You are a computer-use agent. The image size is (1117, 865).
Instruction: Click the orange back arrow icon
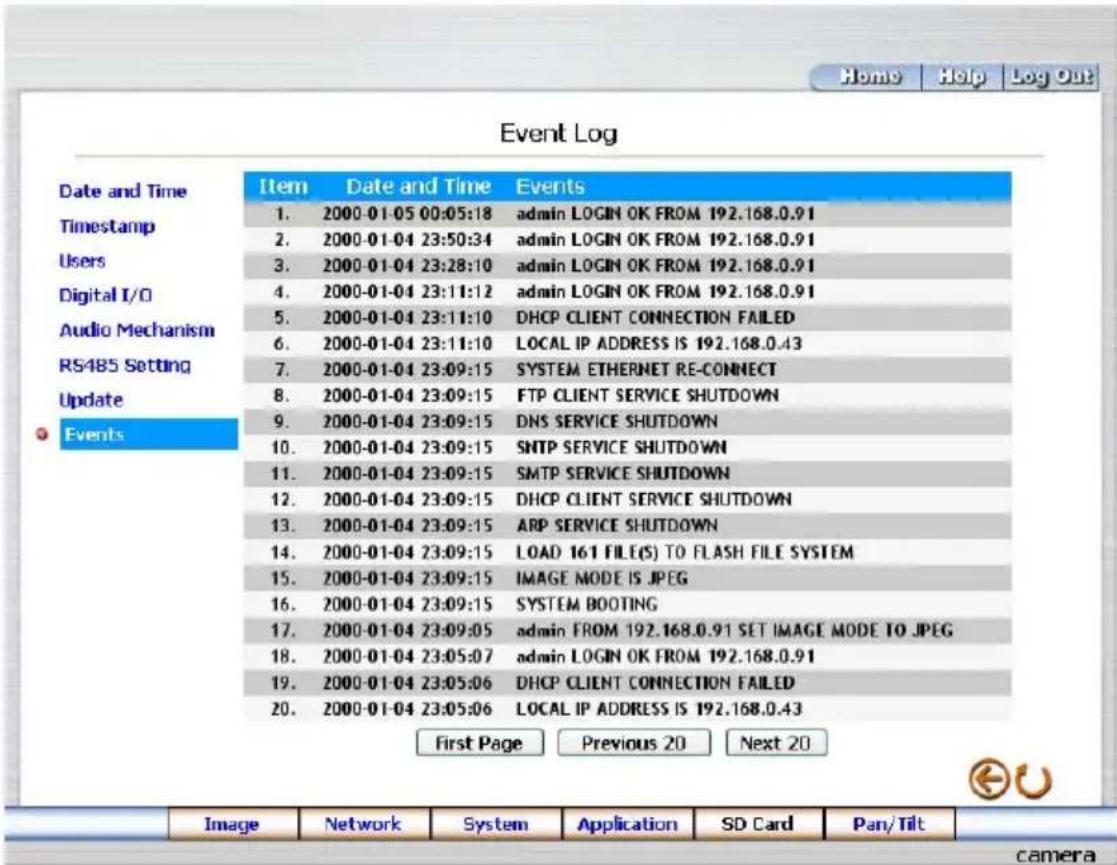(x=988, y=779)
